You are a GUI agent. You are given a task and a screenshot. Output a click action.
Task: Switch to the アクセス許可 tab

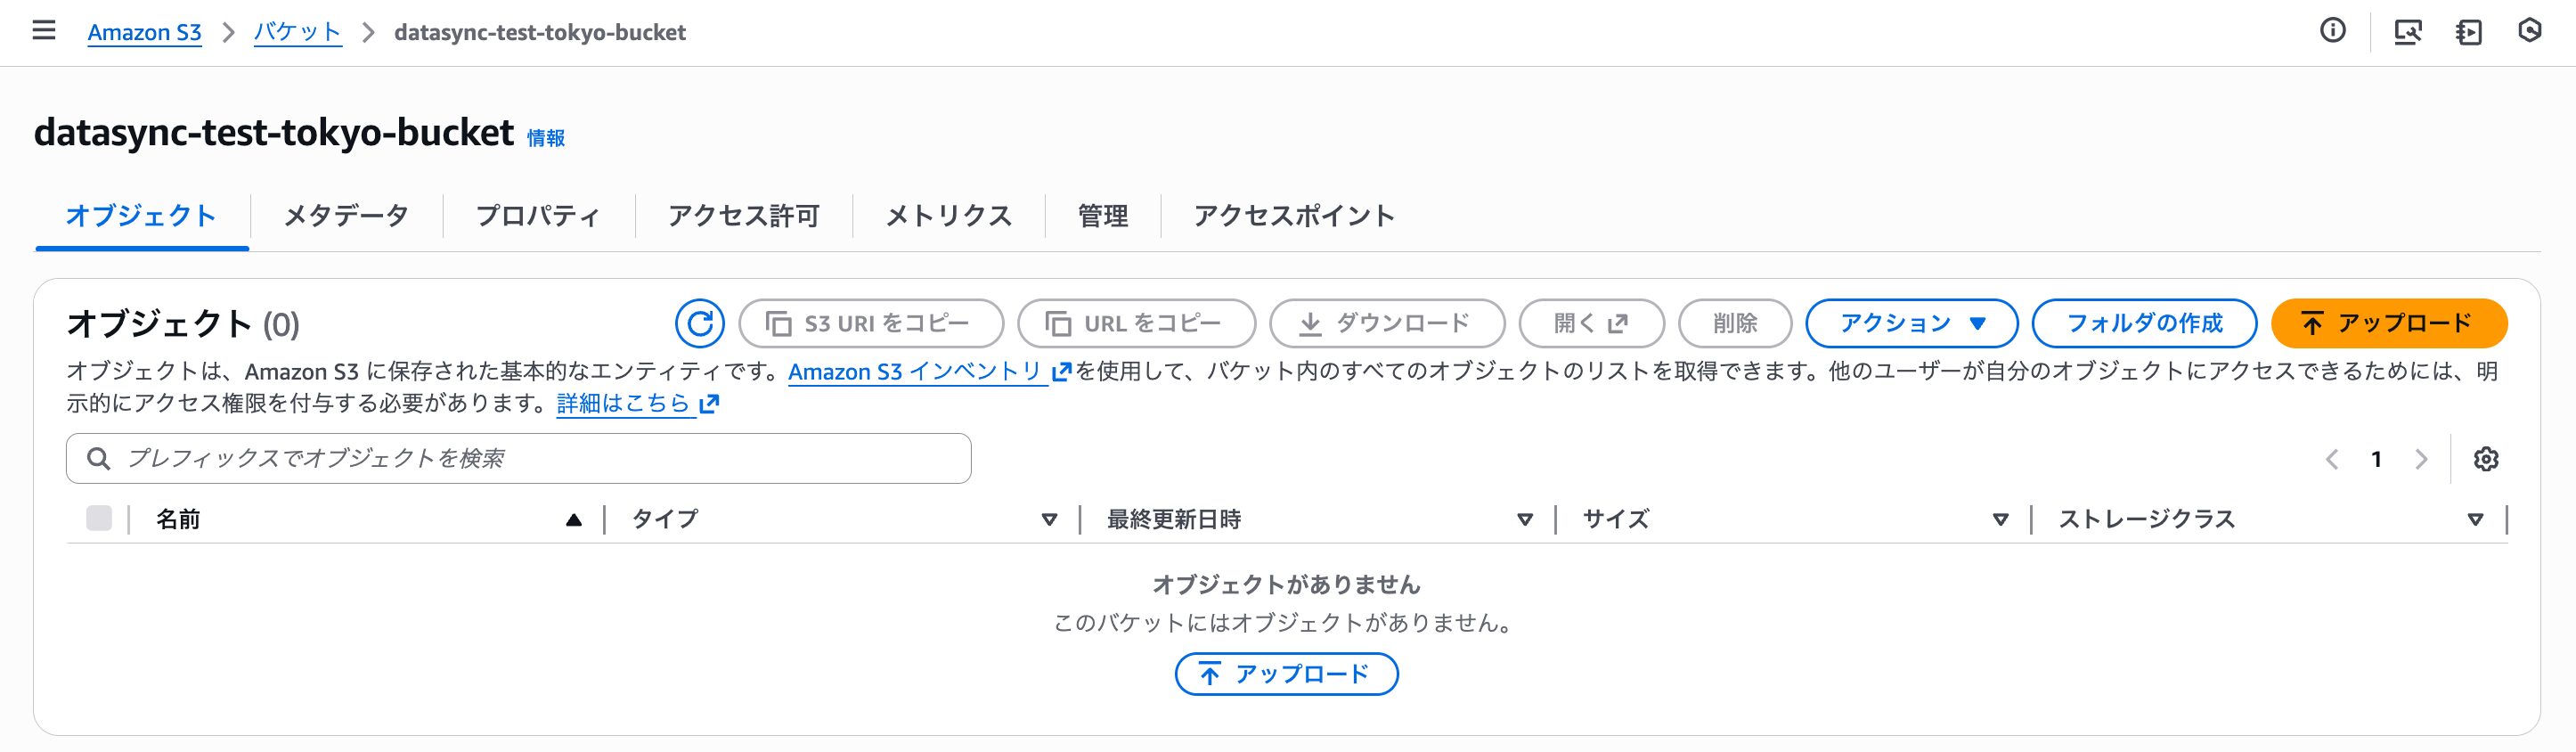[743, 216]
